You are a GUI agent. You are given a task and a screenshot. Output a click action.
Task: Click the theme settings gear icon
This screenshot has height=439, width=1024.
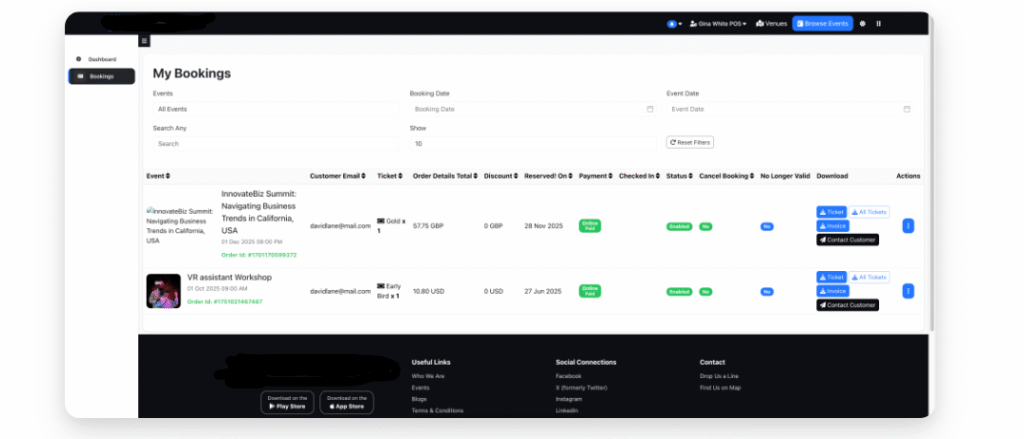(863, 23)
